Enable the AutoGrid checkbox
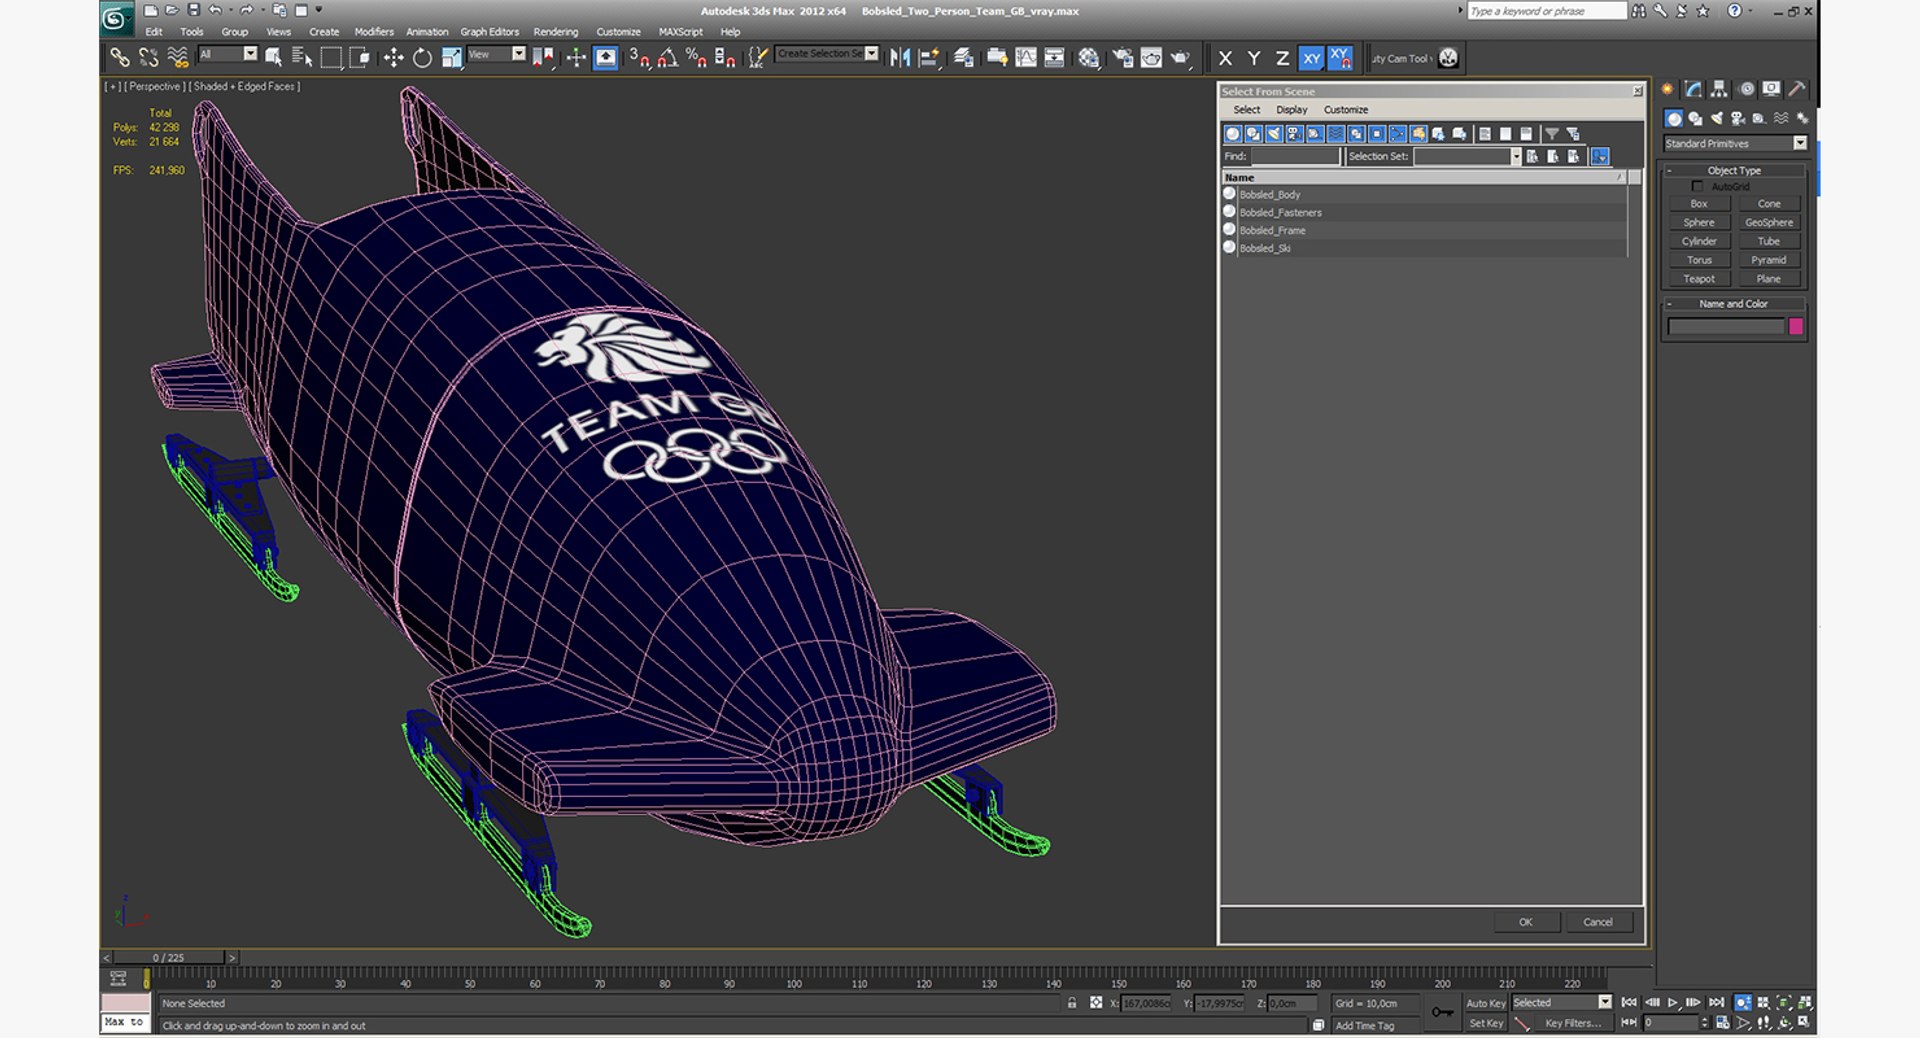The image size is (1920, 1038). click(1697, 187)
